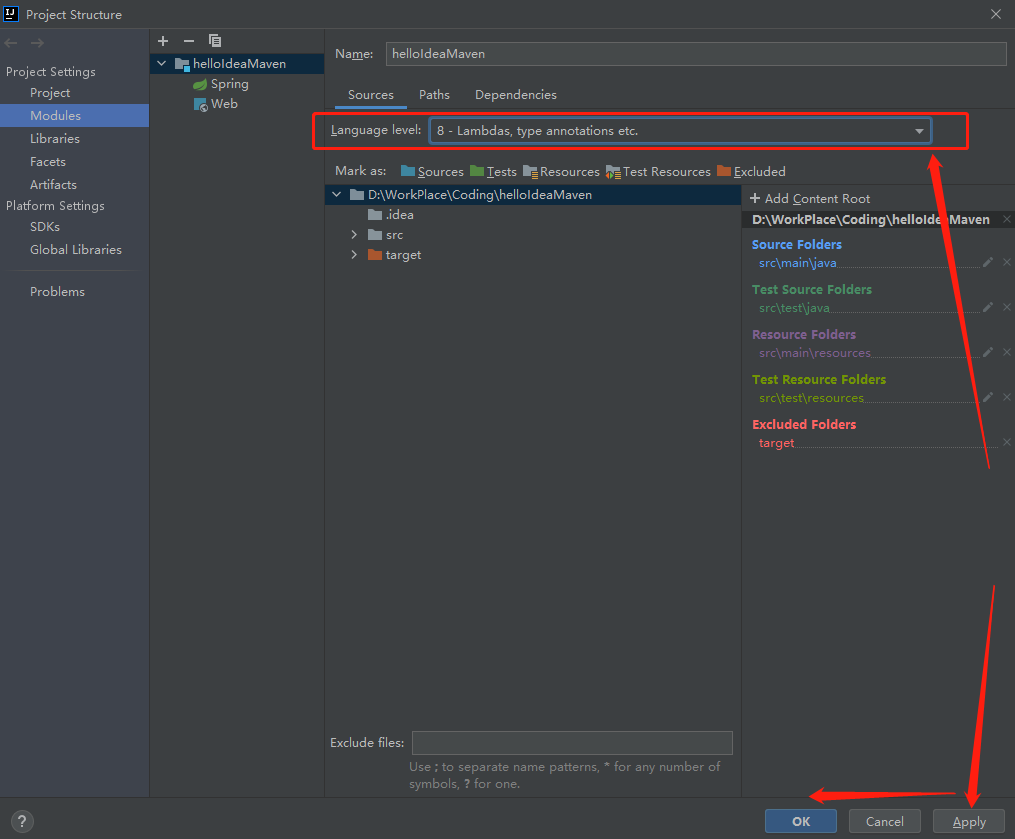Screen dimensions: 1015x839
Task: Expand the src folder in the tree
Action: [353, 234]
